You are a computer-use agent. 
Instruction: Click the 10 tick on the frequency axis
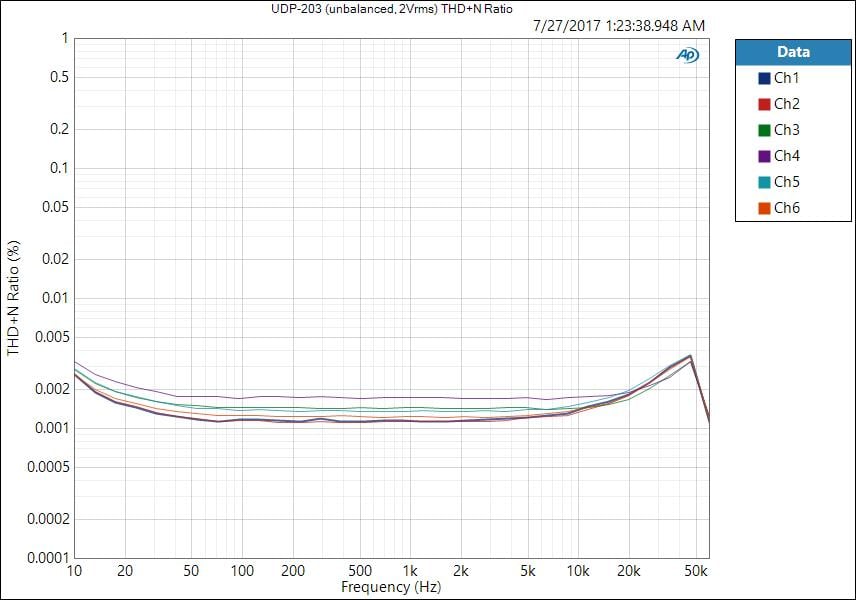[x=75, y=571]
